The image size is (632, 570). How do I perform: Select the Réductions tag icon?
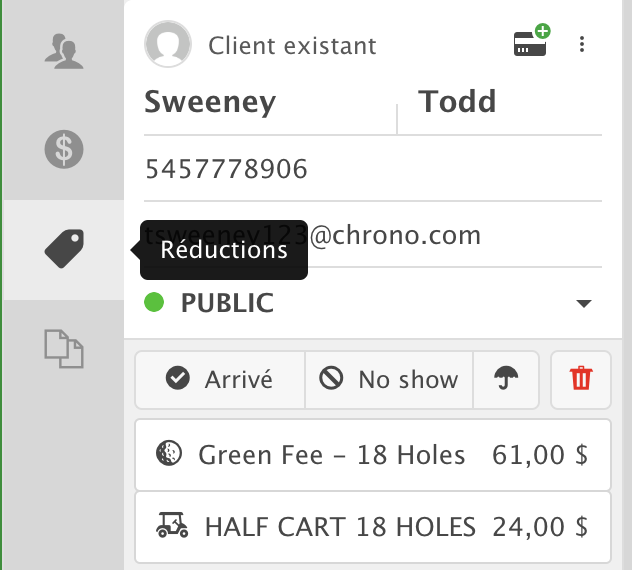64,249
